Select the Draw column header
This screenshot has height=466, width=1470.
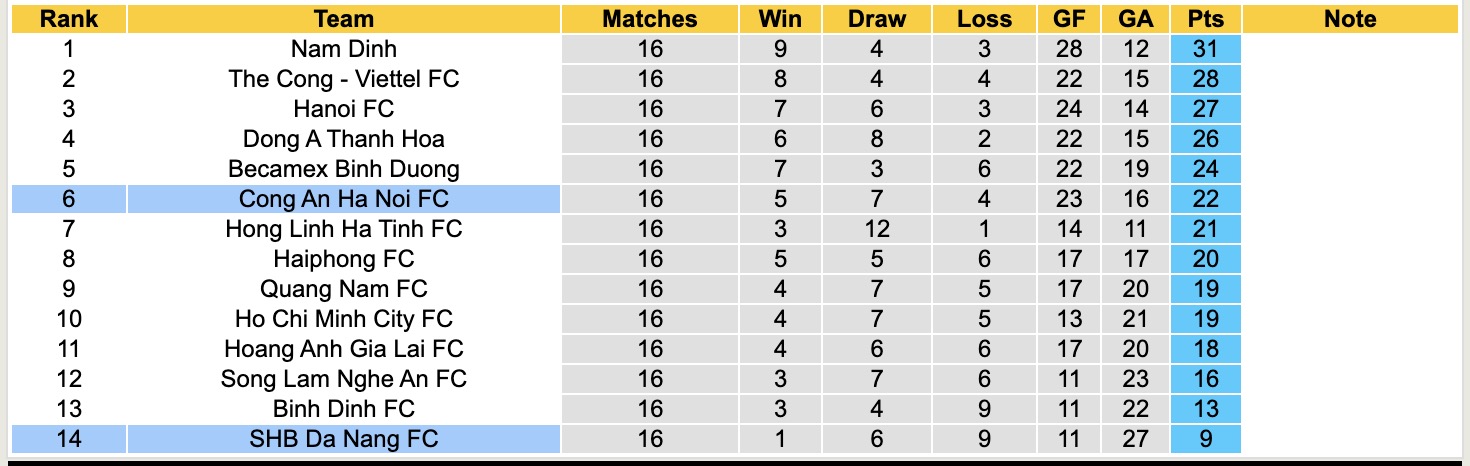(877, 19)
